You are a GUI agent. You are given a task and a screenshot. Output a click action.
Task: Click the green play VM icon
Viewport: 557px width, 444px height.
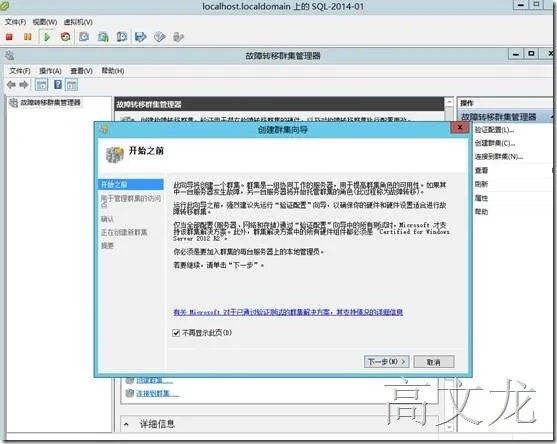point(47,37)
